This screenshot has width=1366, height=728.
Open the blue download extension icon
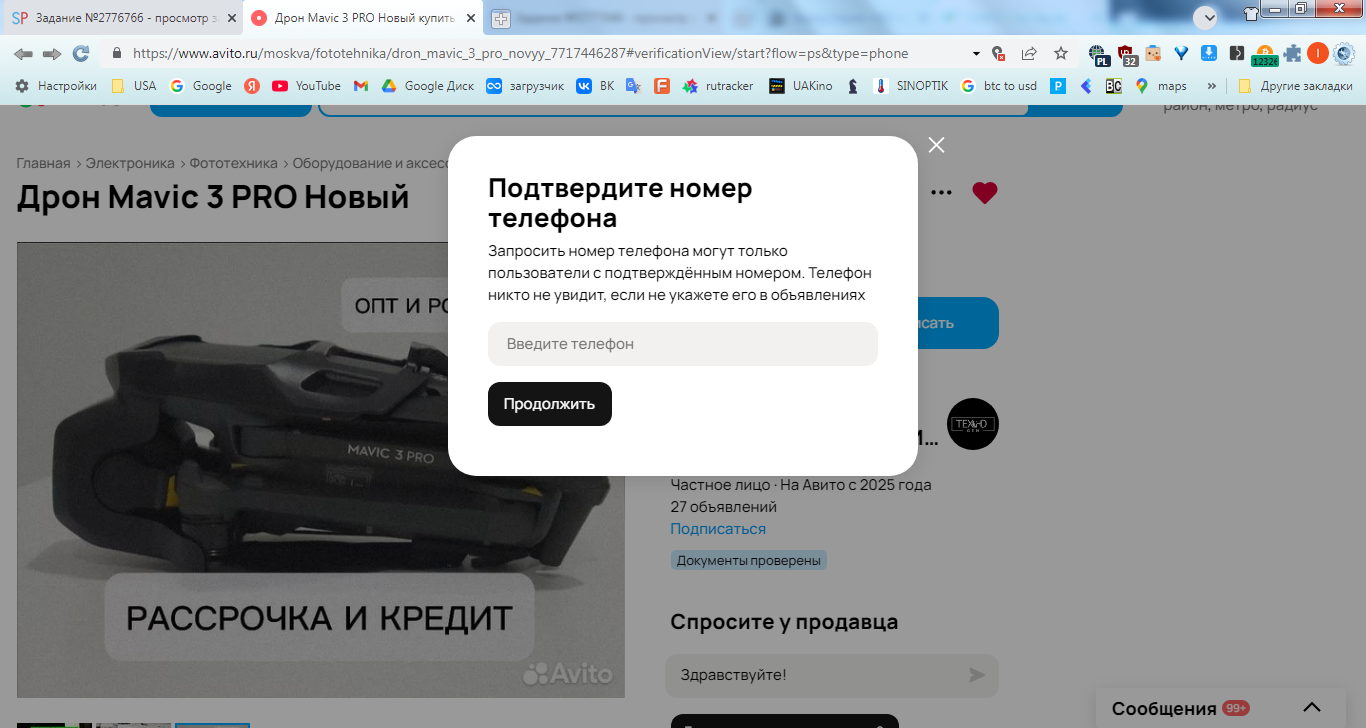tap(1208, 53)
